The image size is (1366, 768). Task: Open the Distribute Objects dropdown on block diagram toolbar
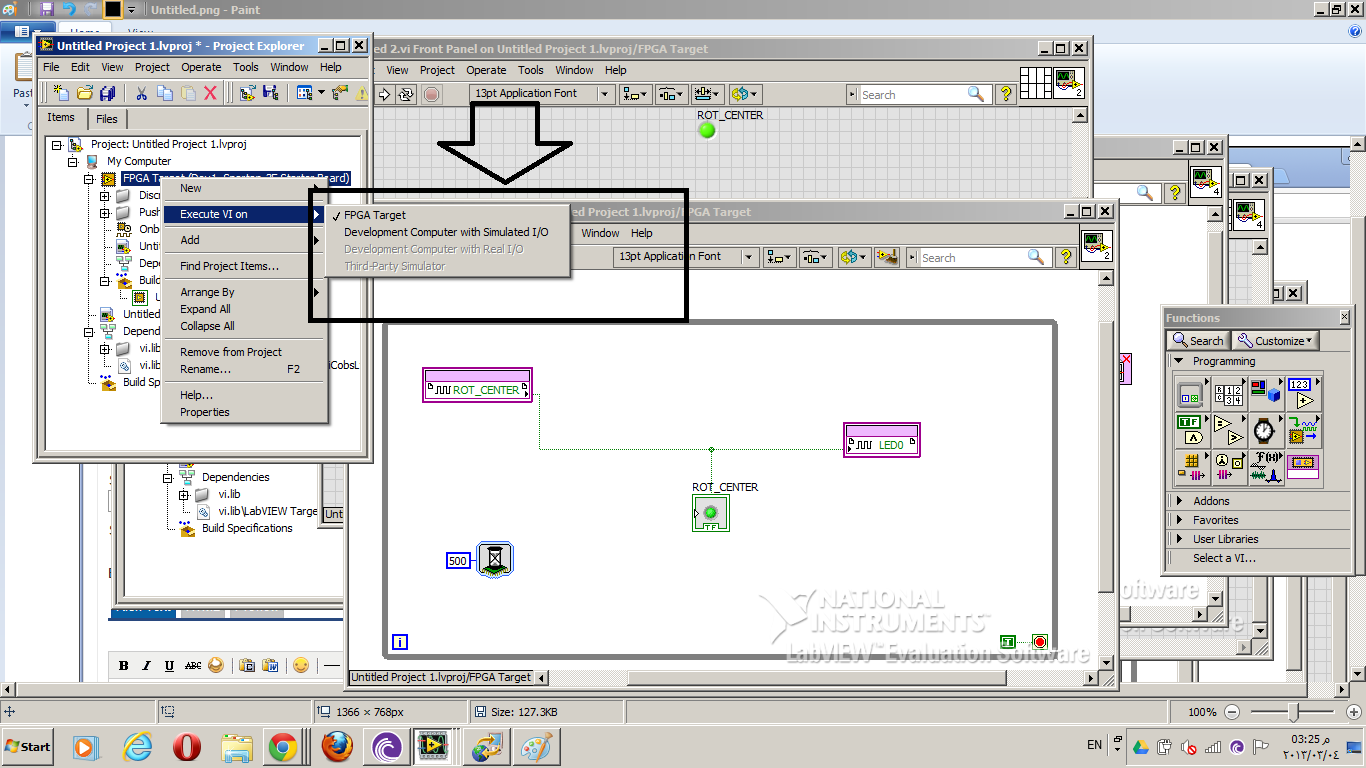click(815, 257)
